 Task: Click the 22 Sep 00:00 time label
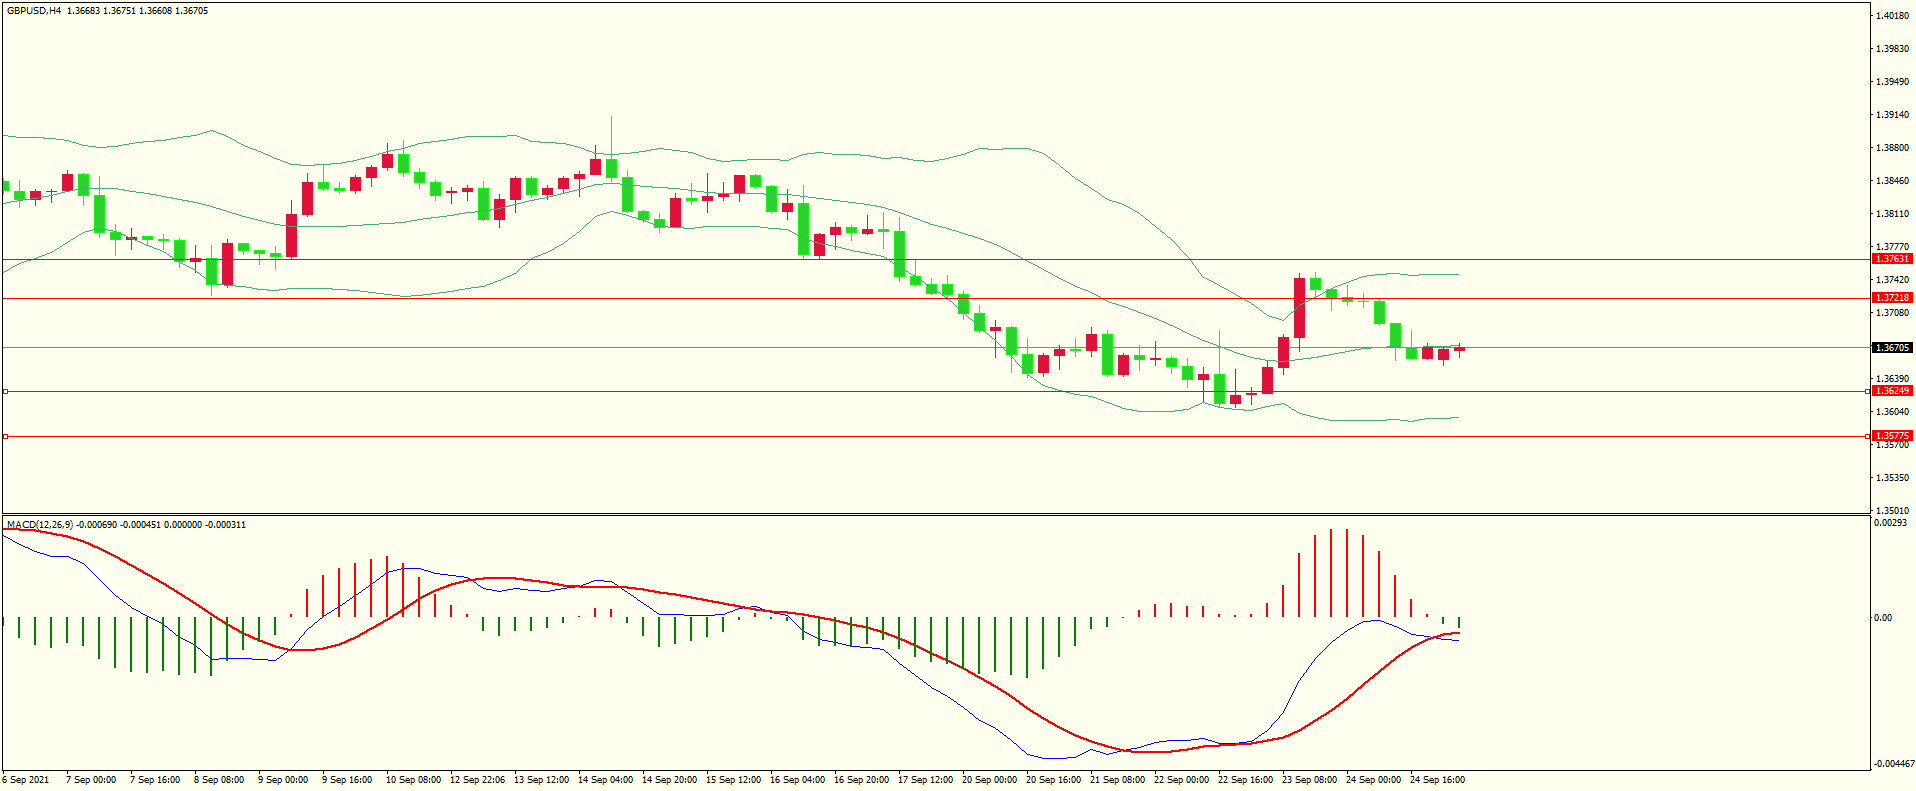pyautogui.click(x=1181, y=780)
